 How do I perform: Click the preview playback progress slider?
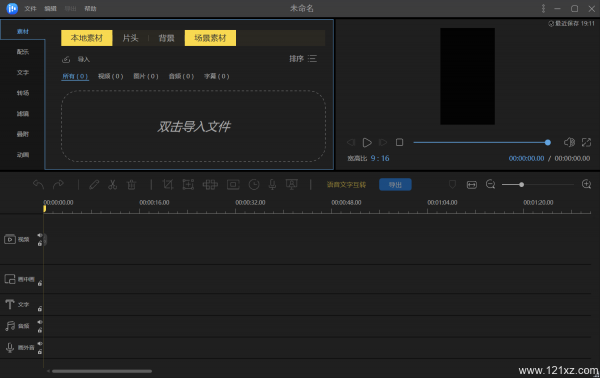482,142
